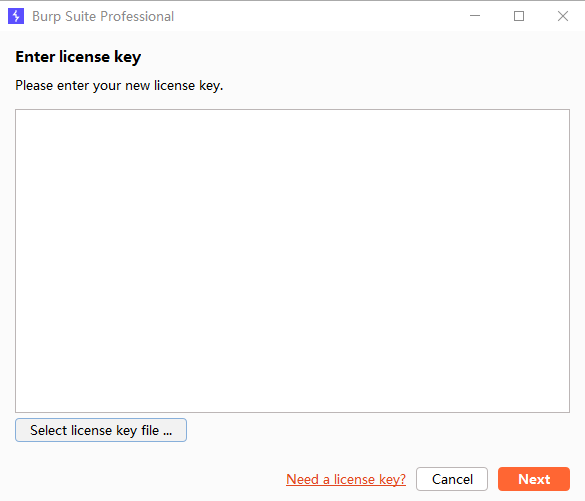Screen dimensions: 585x501
Task: Proceed with the orange Next button
Action: pos(534,479)
